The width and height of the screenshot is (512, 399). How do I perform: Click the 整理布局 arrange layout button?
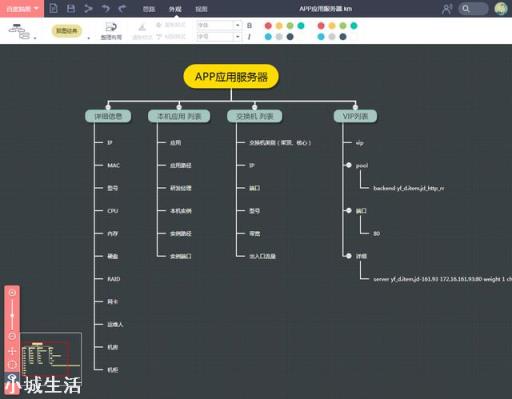point(111,31)
